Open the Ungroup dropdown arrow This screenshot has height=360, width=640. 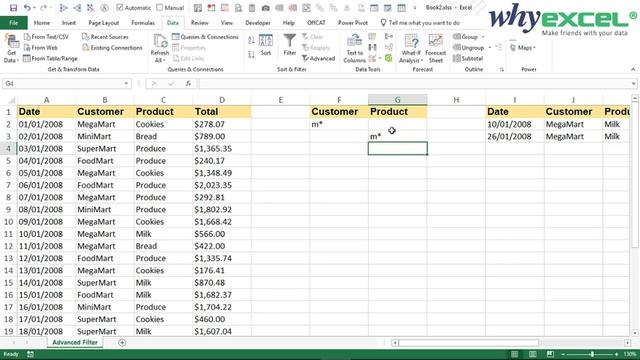point(489,48)
